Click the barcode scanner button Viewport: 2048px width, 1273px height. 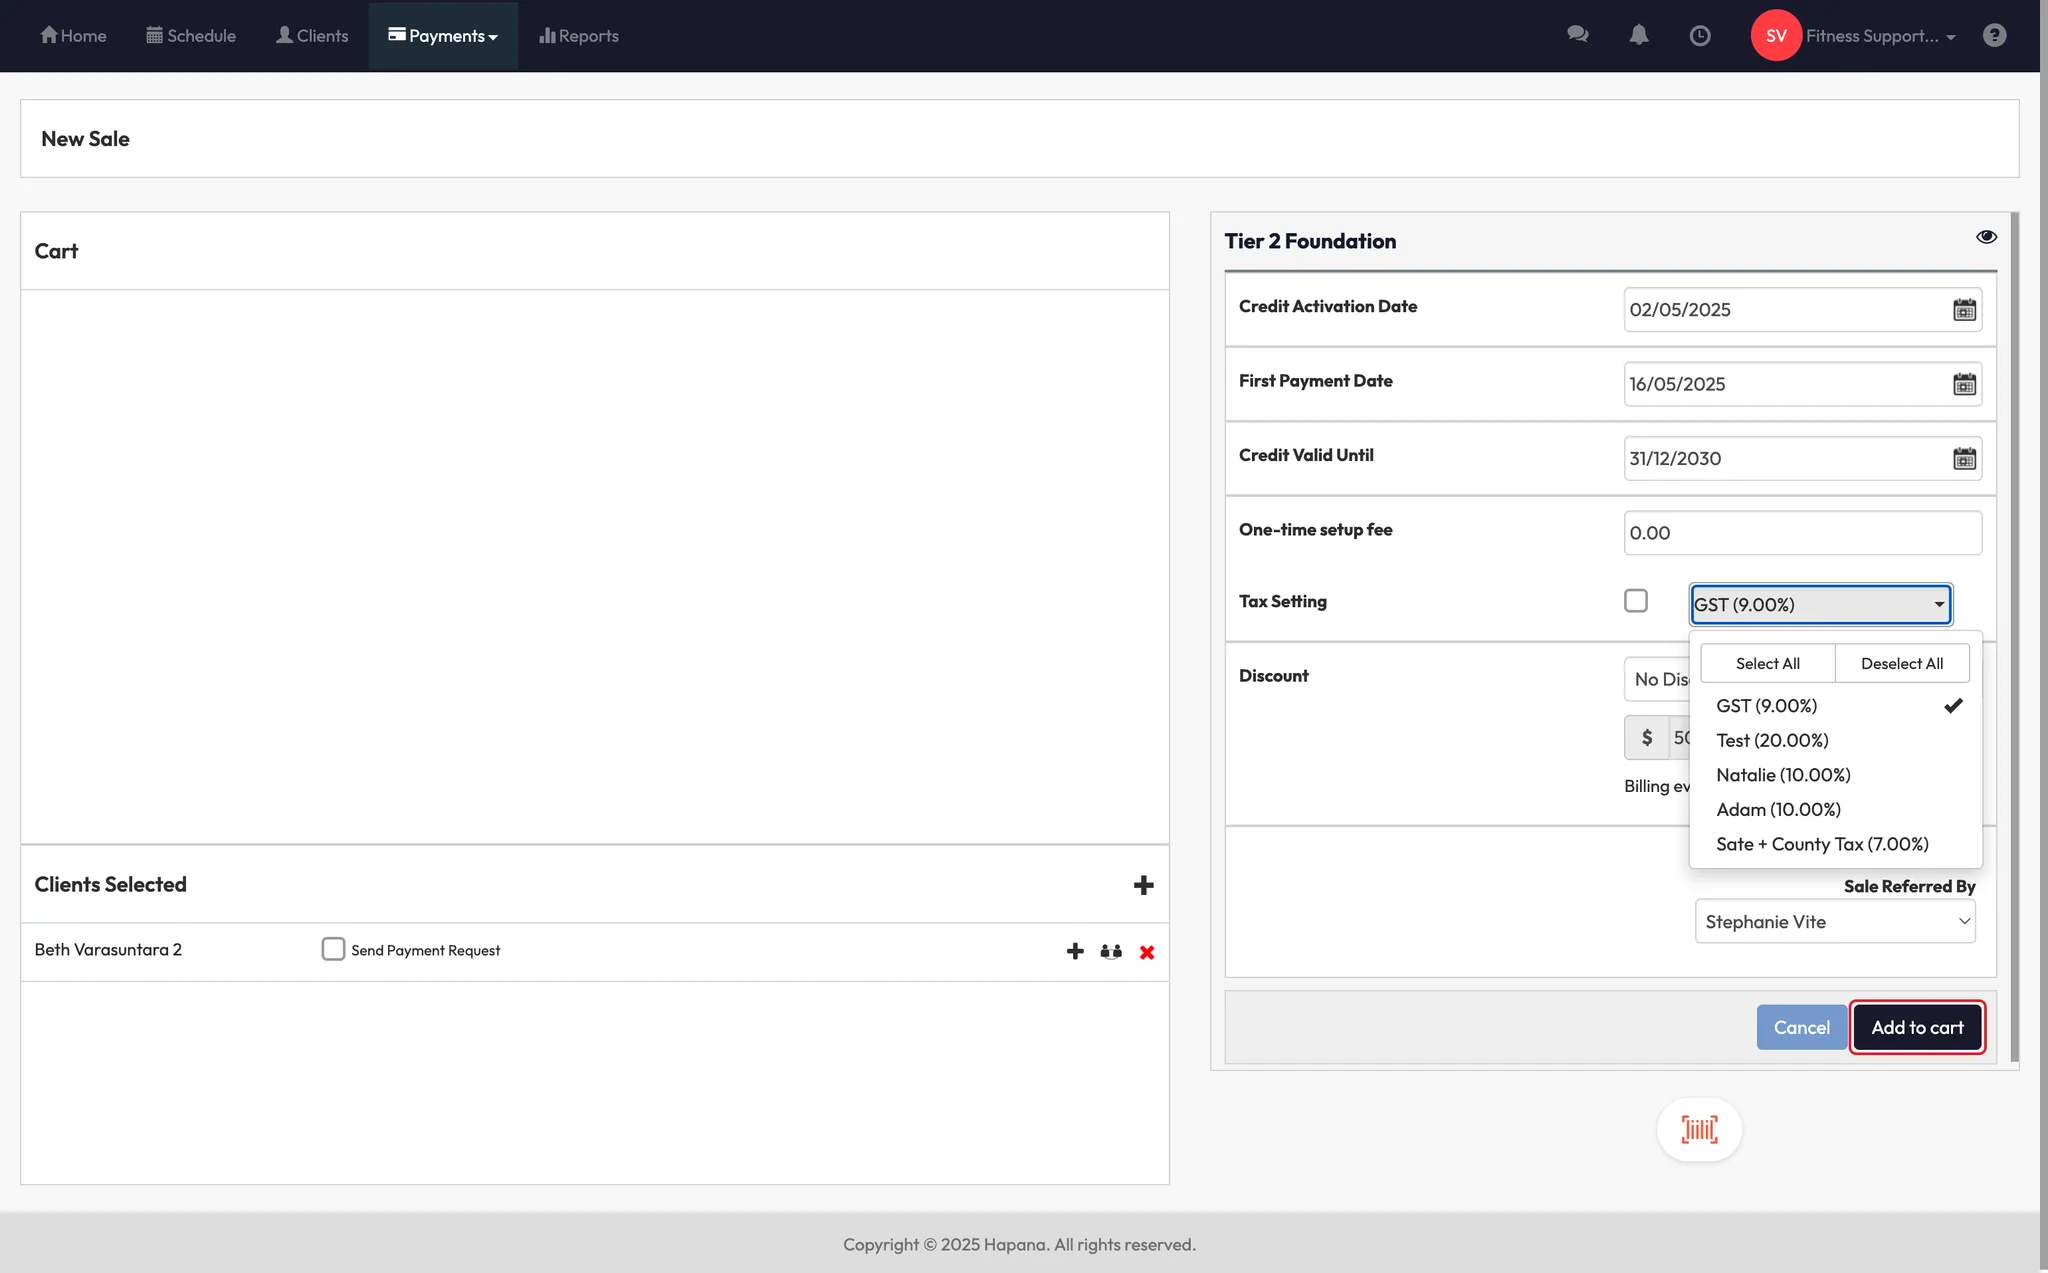click(1699, 1130)
